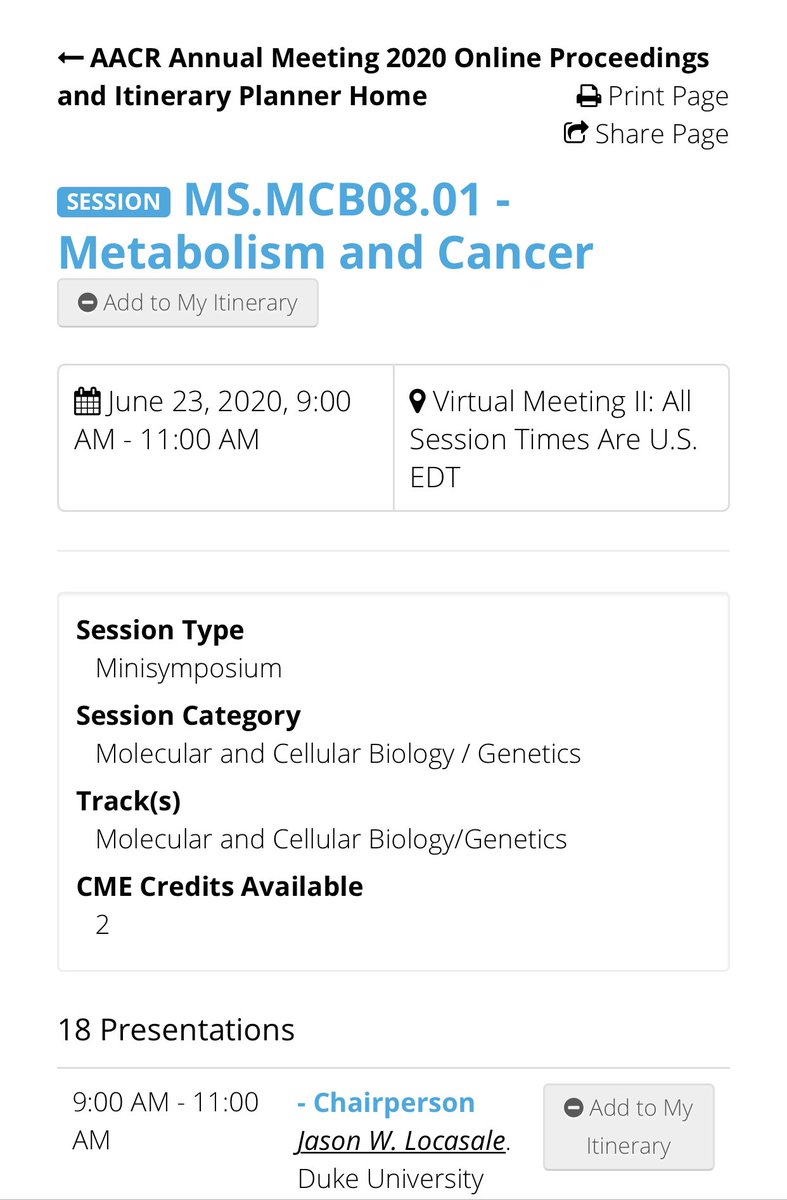Click the Chairperson presentation heading

pos(386,1103)
